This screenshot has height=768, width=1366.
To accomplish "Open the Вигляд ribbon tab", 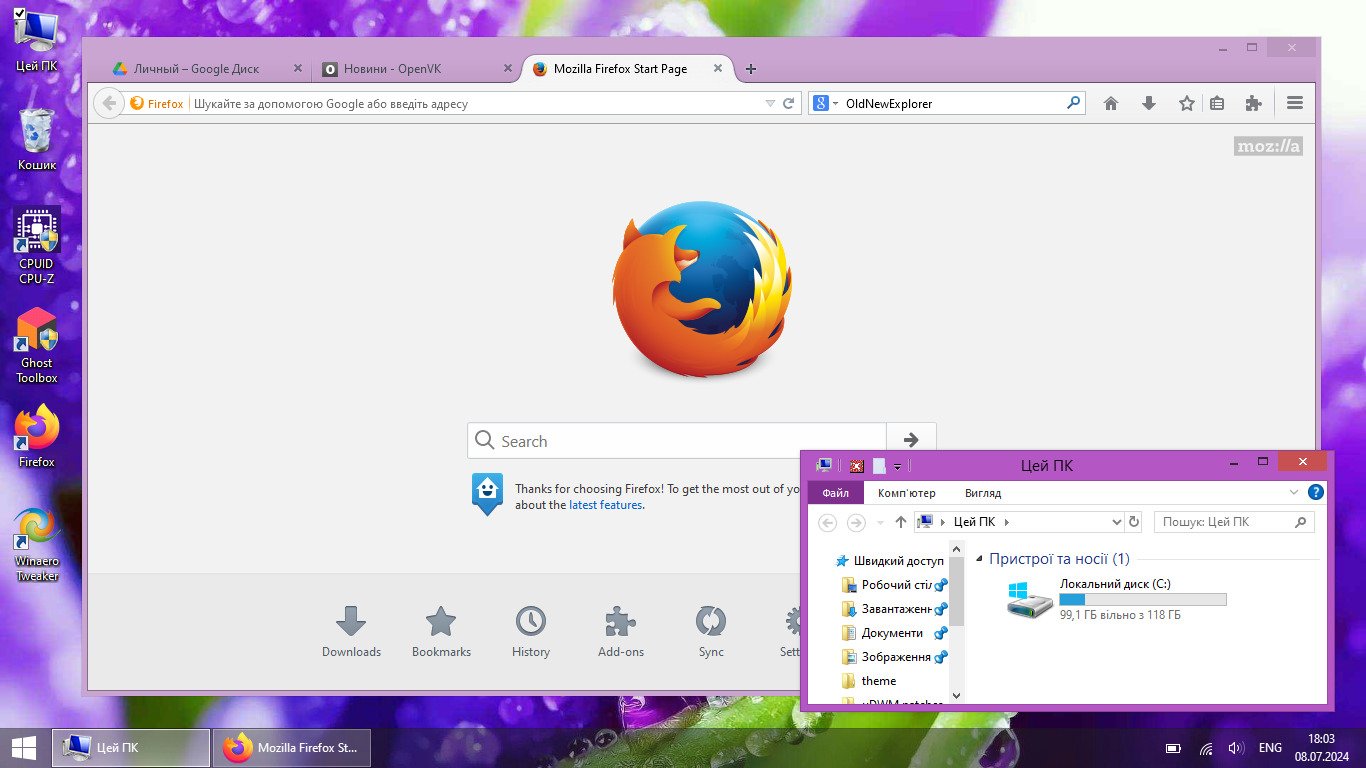I will [x=983, y=493].
